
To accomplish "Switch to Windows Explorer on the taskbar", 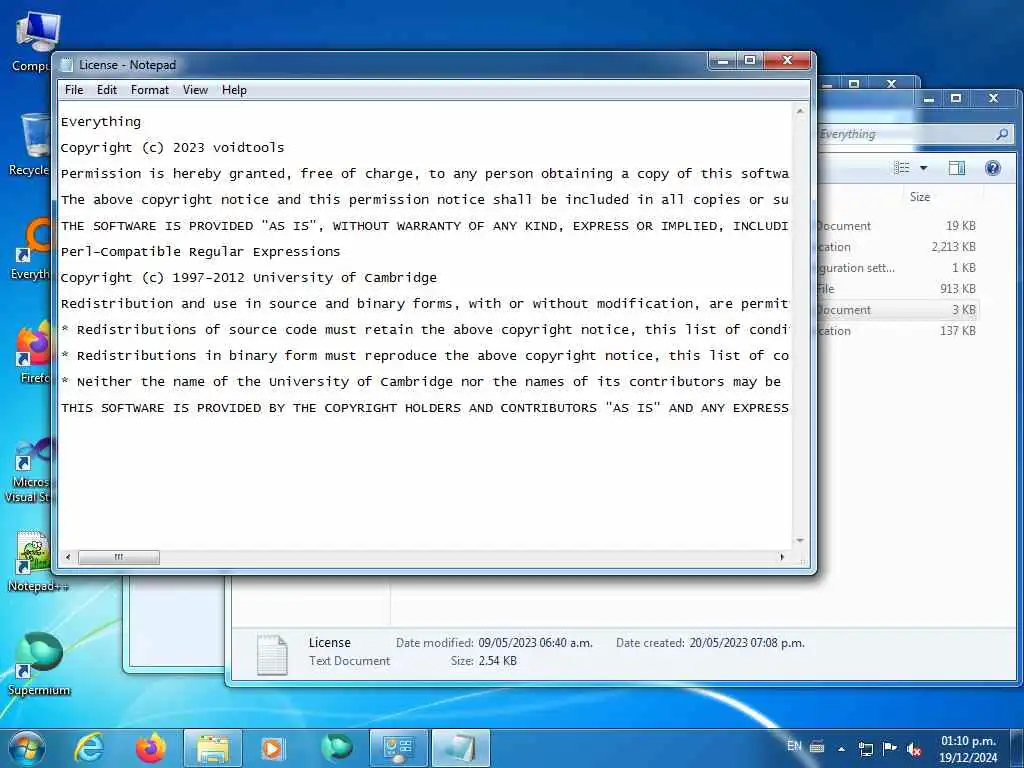I will [213, 748].
